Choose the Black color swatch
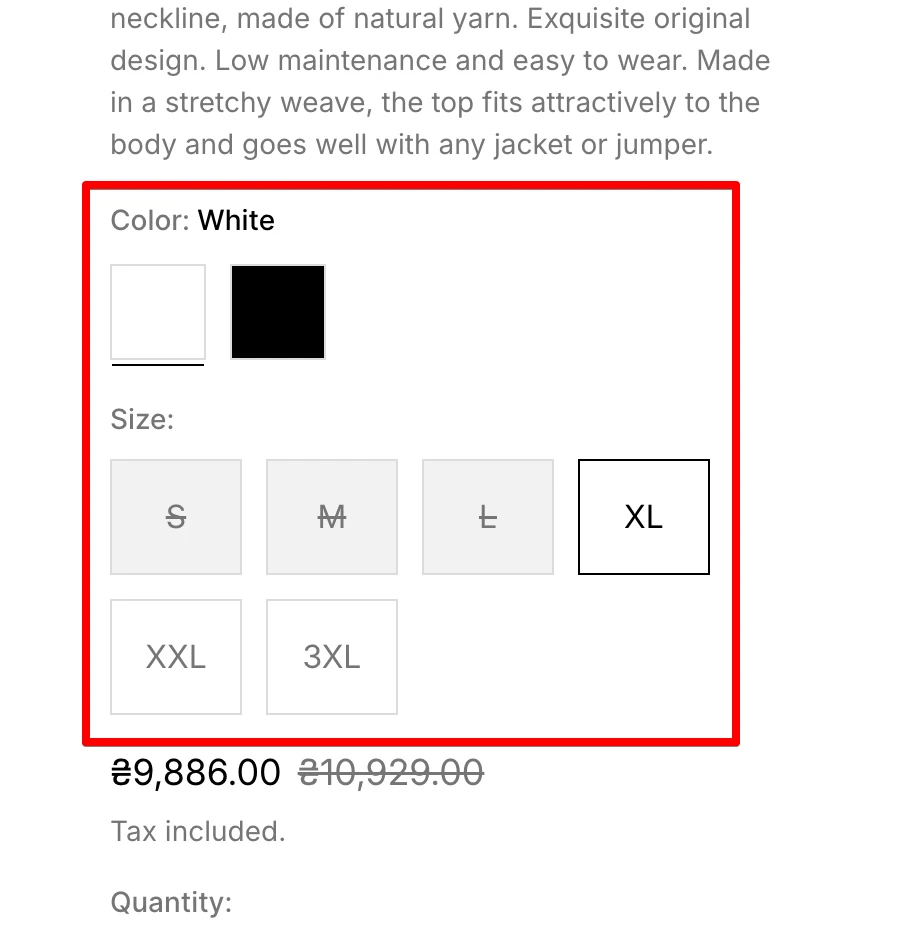This screenshot has height=936, width=906. point(278,312)
